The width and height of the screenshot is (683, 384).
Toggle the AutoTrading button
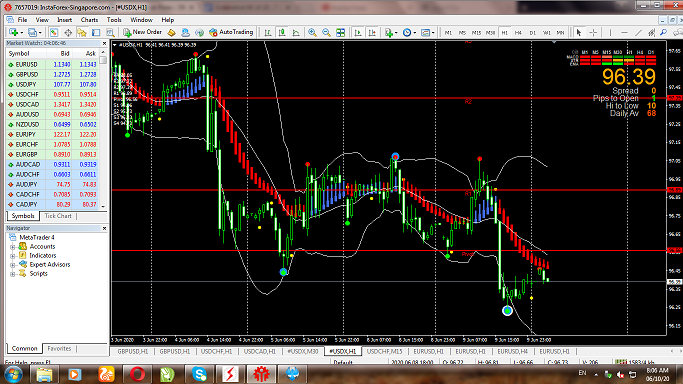pos(231,32)
